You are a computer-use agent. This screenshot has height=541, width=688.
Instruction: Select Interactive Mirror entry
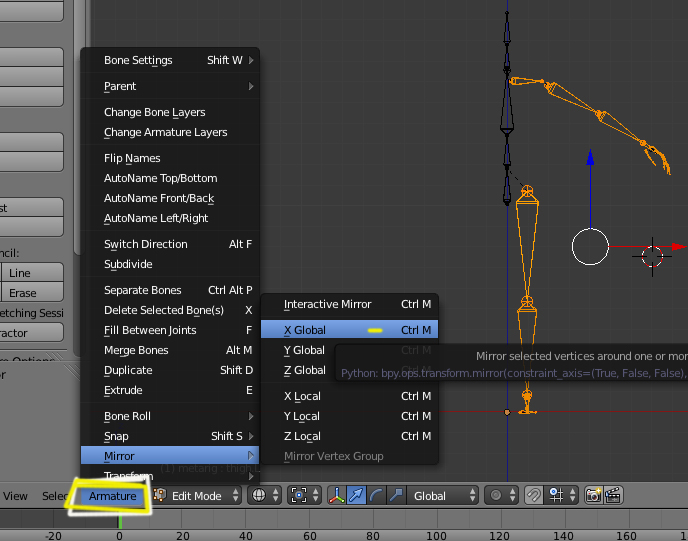tap(349, 304)
